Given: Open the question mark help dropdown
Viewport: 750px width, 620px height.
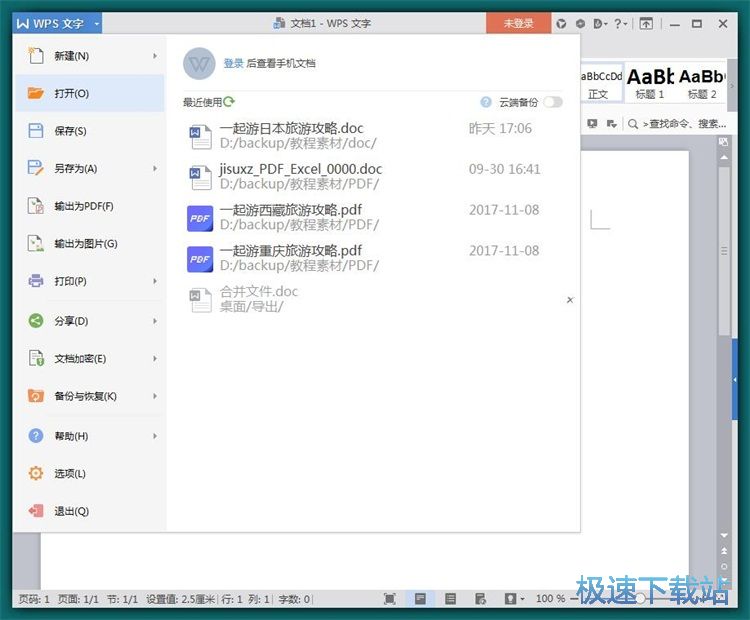Looking at the screenshot, I should click(x=620, y=23).
